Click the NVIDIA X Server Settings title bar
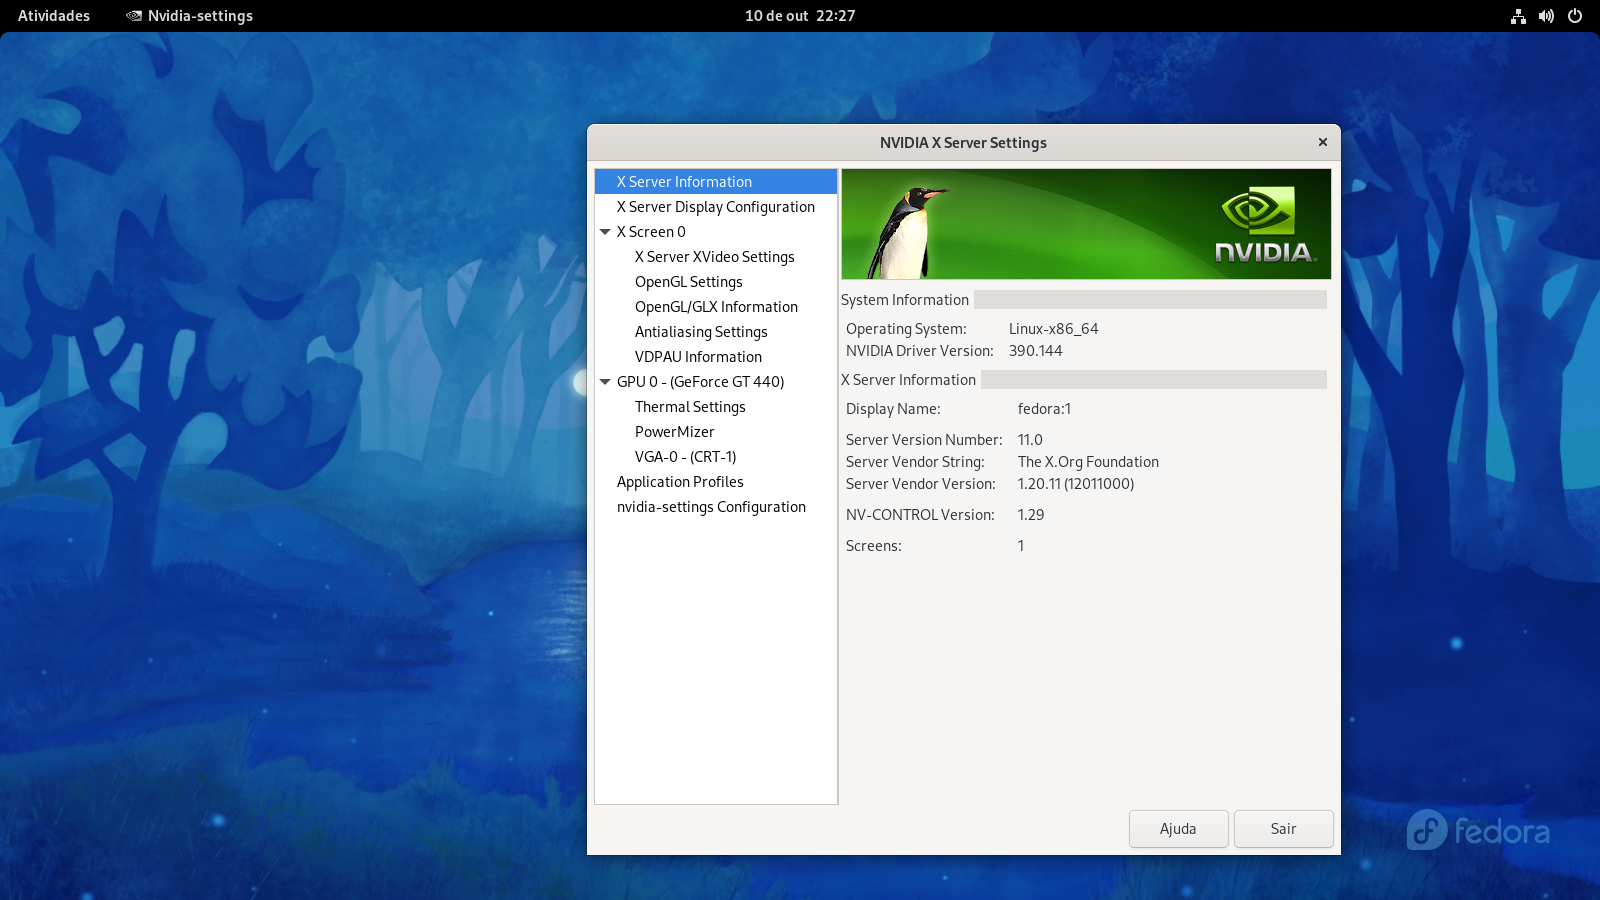The height and width of the screenshot is (900, 1600). [963, 143]
